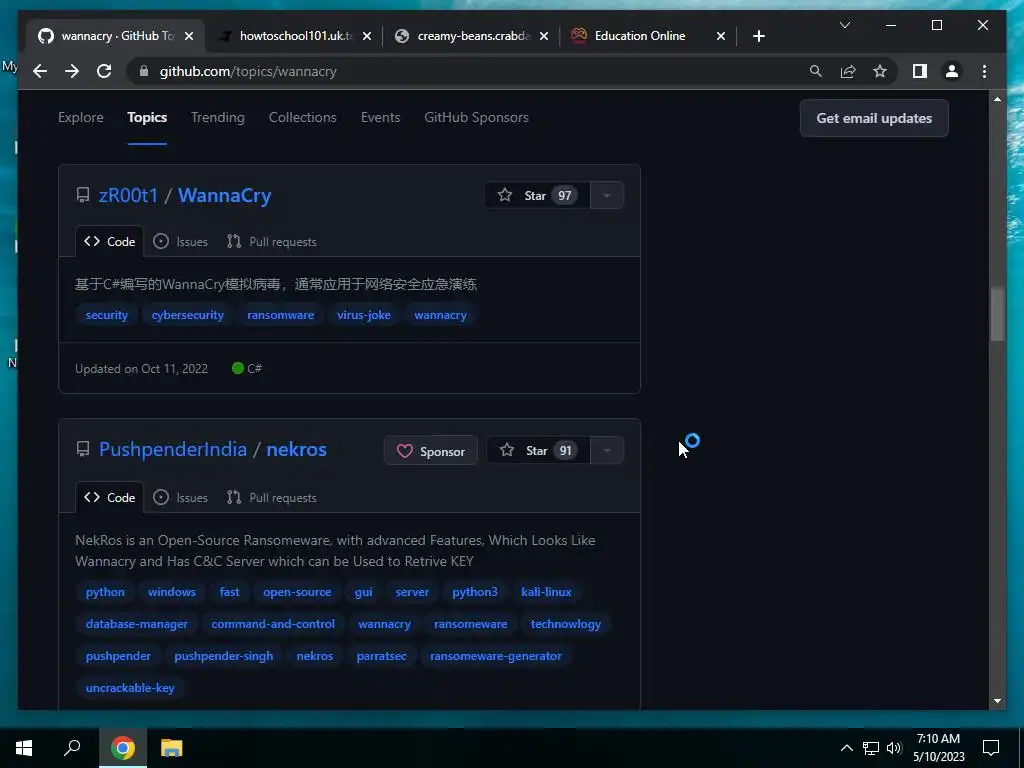Viewport: 1024px width, 768px height.
Task: Open File Explorer from taskbar
Action: (172, 748)
